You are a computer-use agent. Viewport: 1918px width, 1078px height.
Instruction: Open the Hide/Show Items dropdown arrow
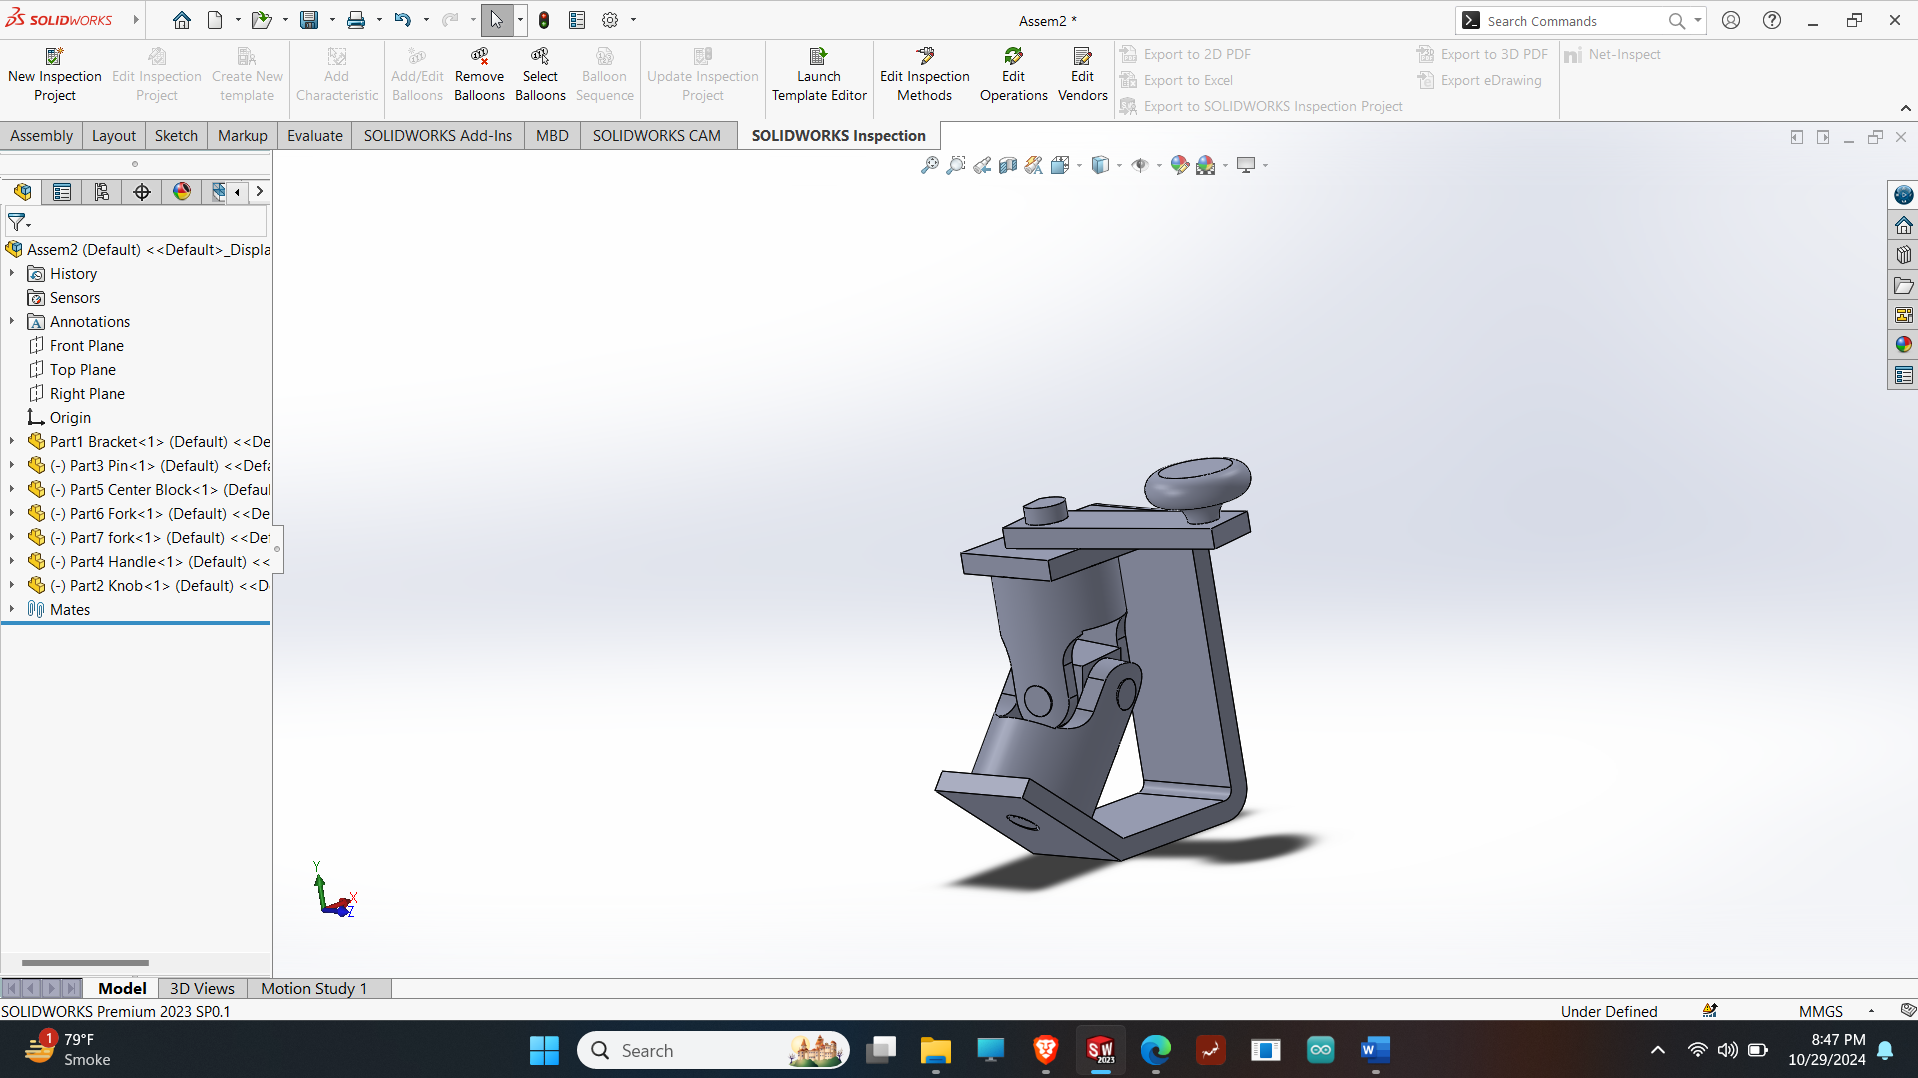tap(1158, 165)
